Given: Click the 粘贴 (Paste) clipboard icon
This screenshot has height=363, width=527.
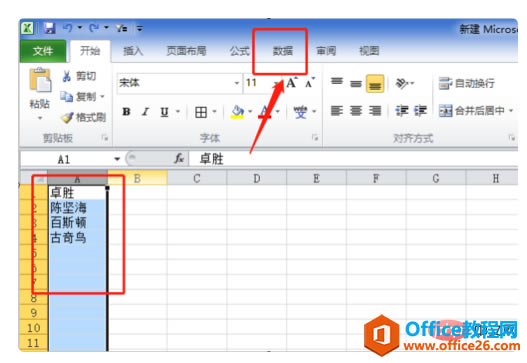Looking at the screenshot, I should [40, 80].
